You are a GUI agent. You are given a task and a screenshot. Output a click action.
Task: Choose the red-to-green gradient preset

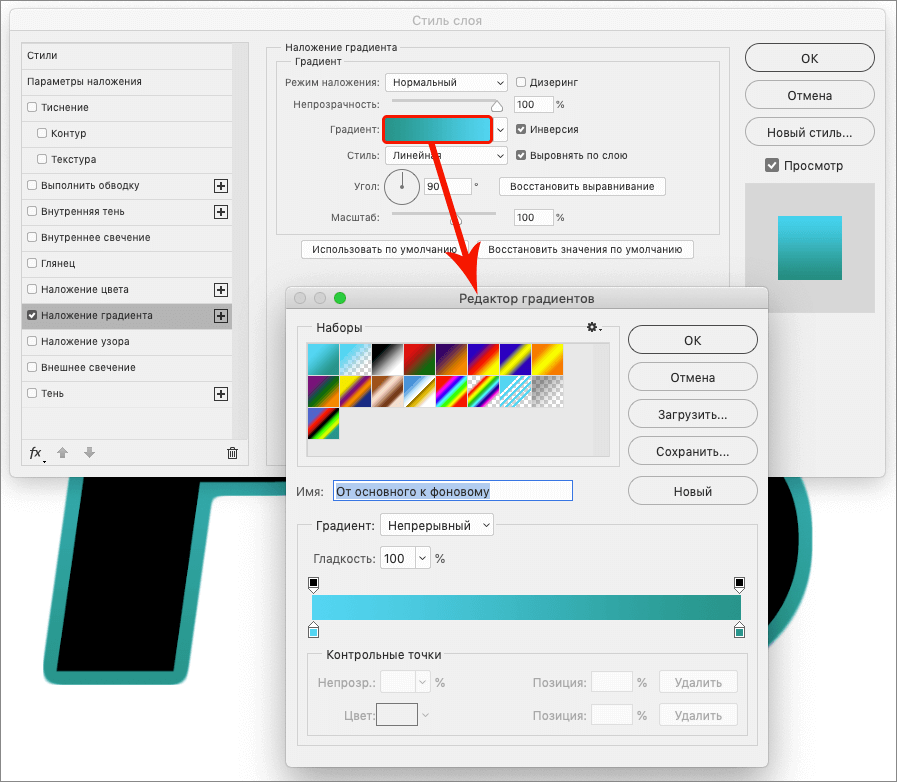[419, 359]
